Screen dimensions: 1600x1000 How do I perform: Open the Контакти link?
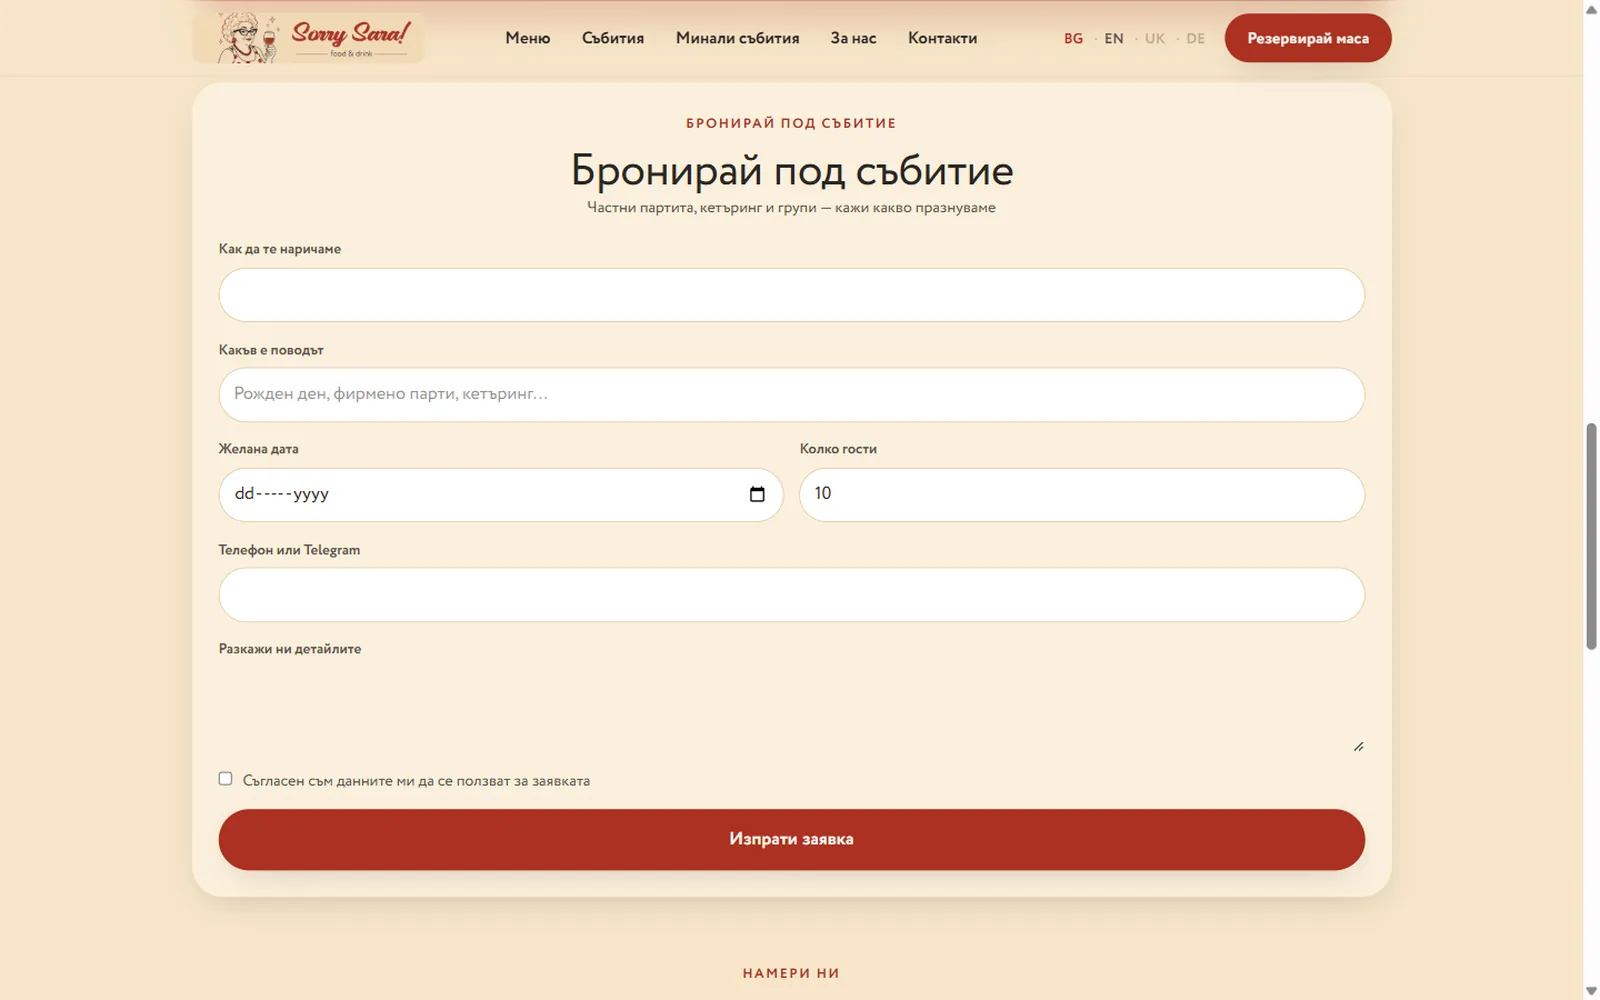tap(942, 38)
